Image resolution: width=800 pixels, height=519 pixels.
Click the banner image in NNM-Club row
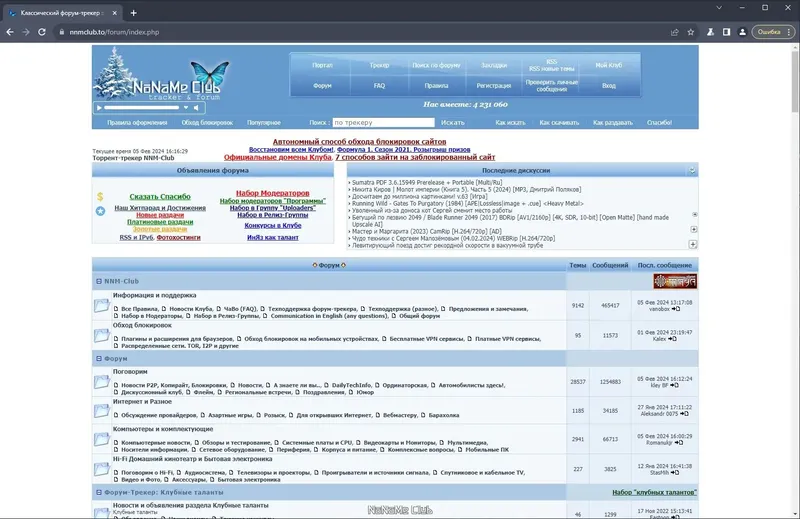(675, 281)
